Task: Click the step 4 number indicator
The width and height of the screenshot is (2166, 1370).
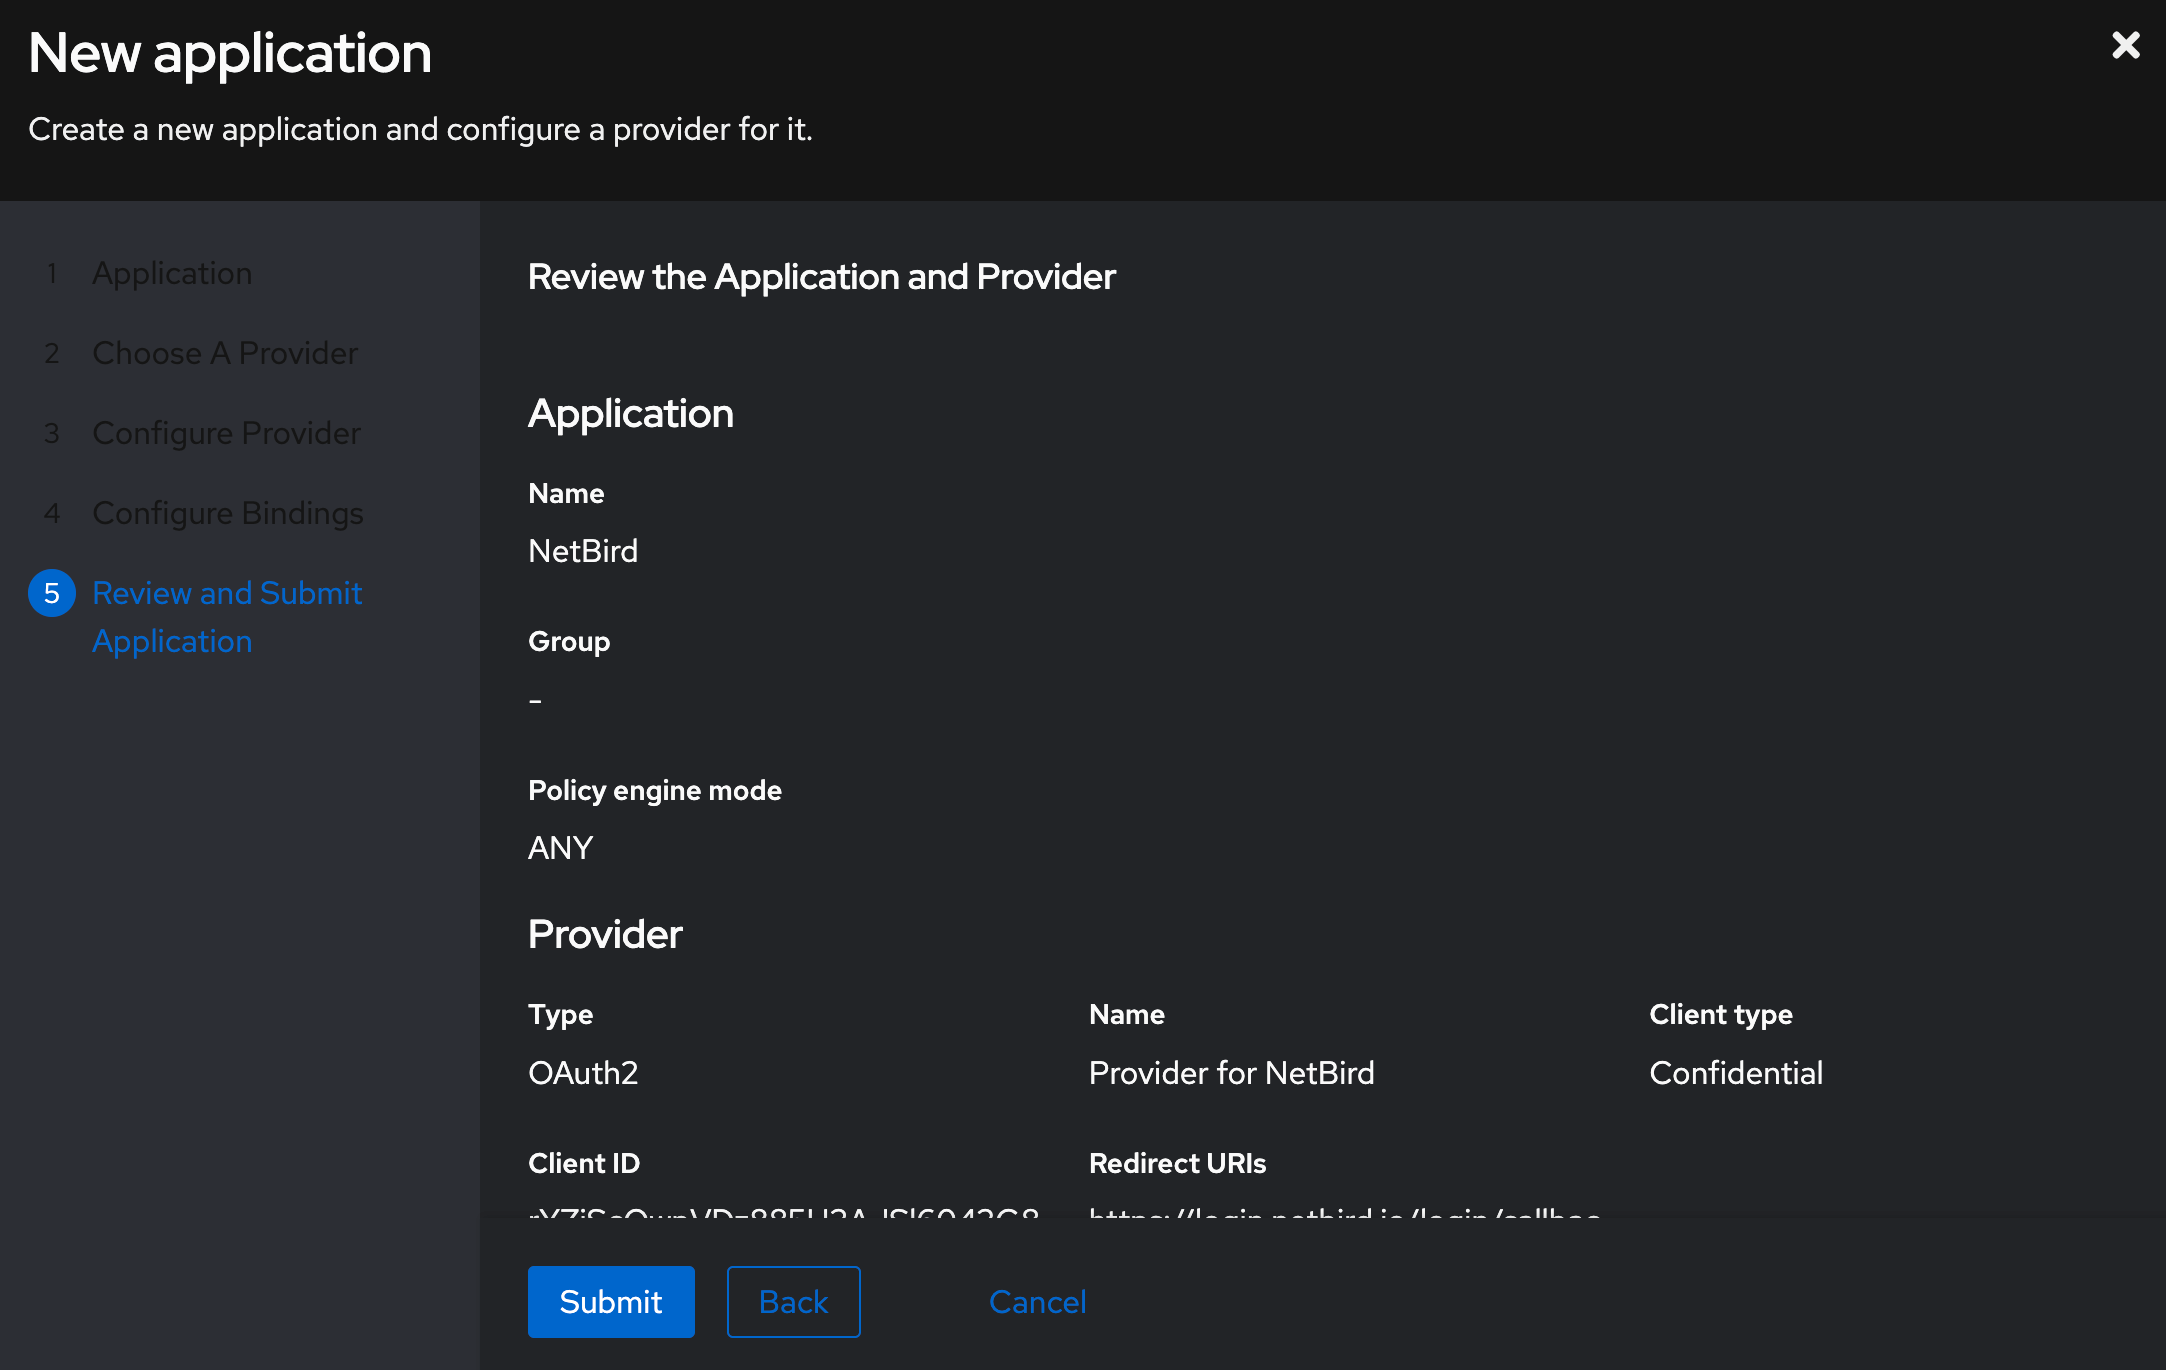Action: (51, 512)
